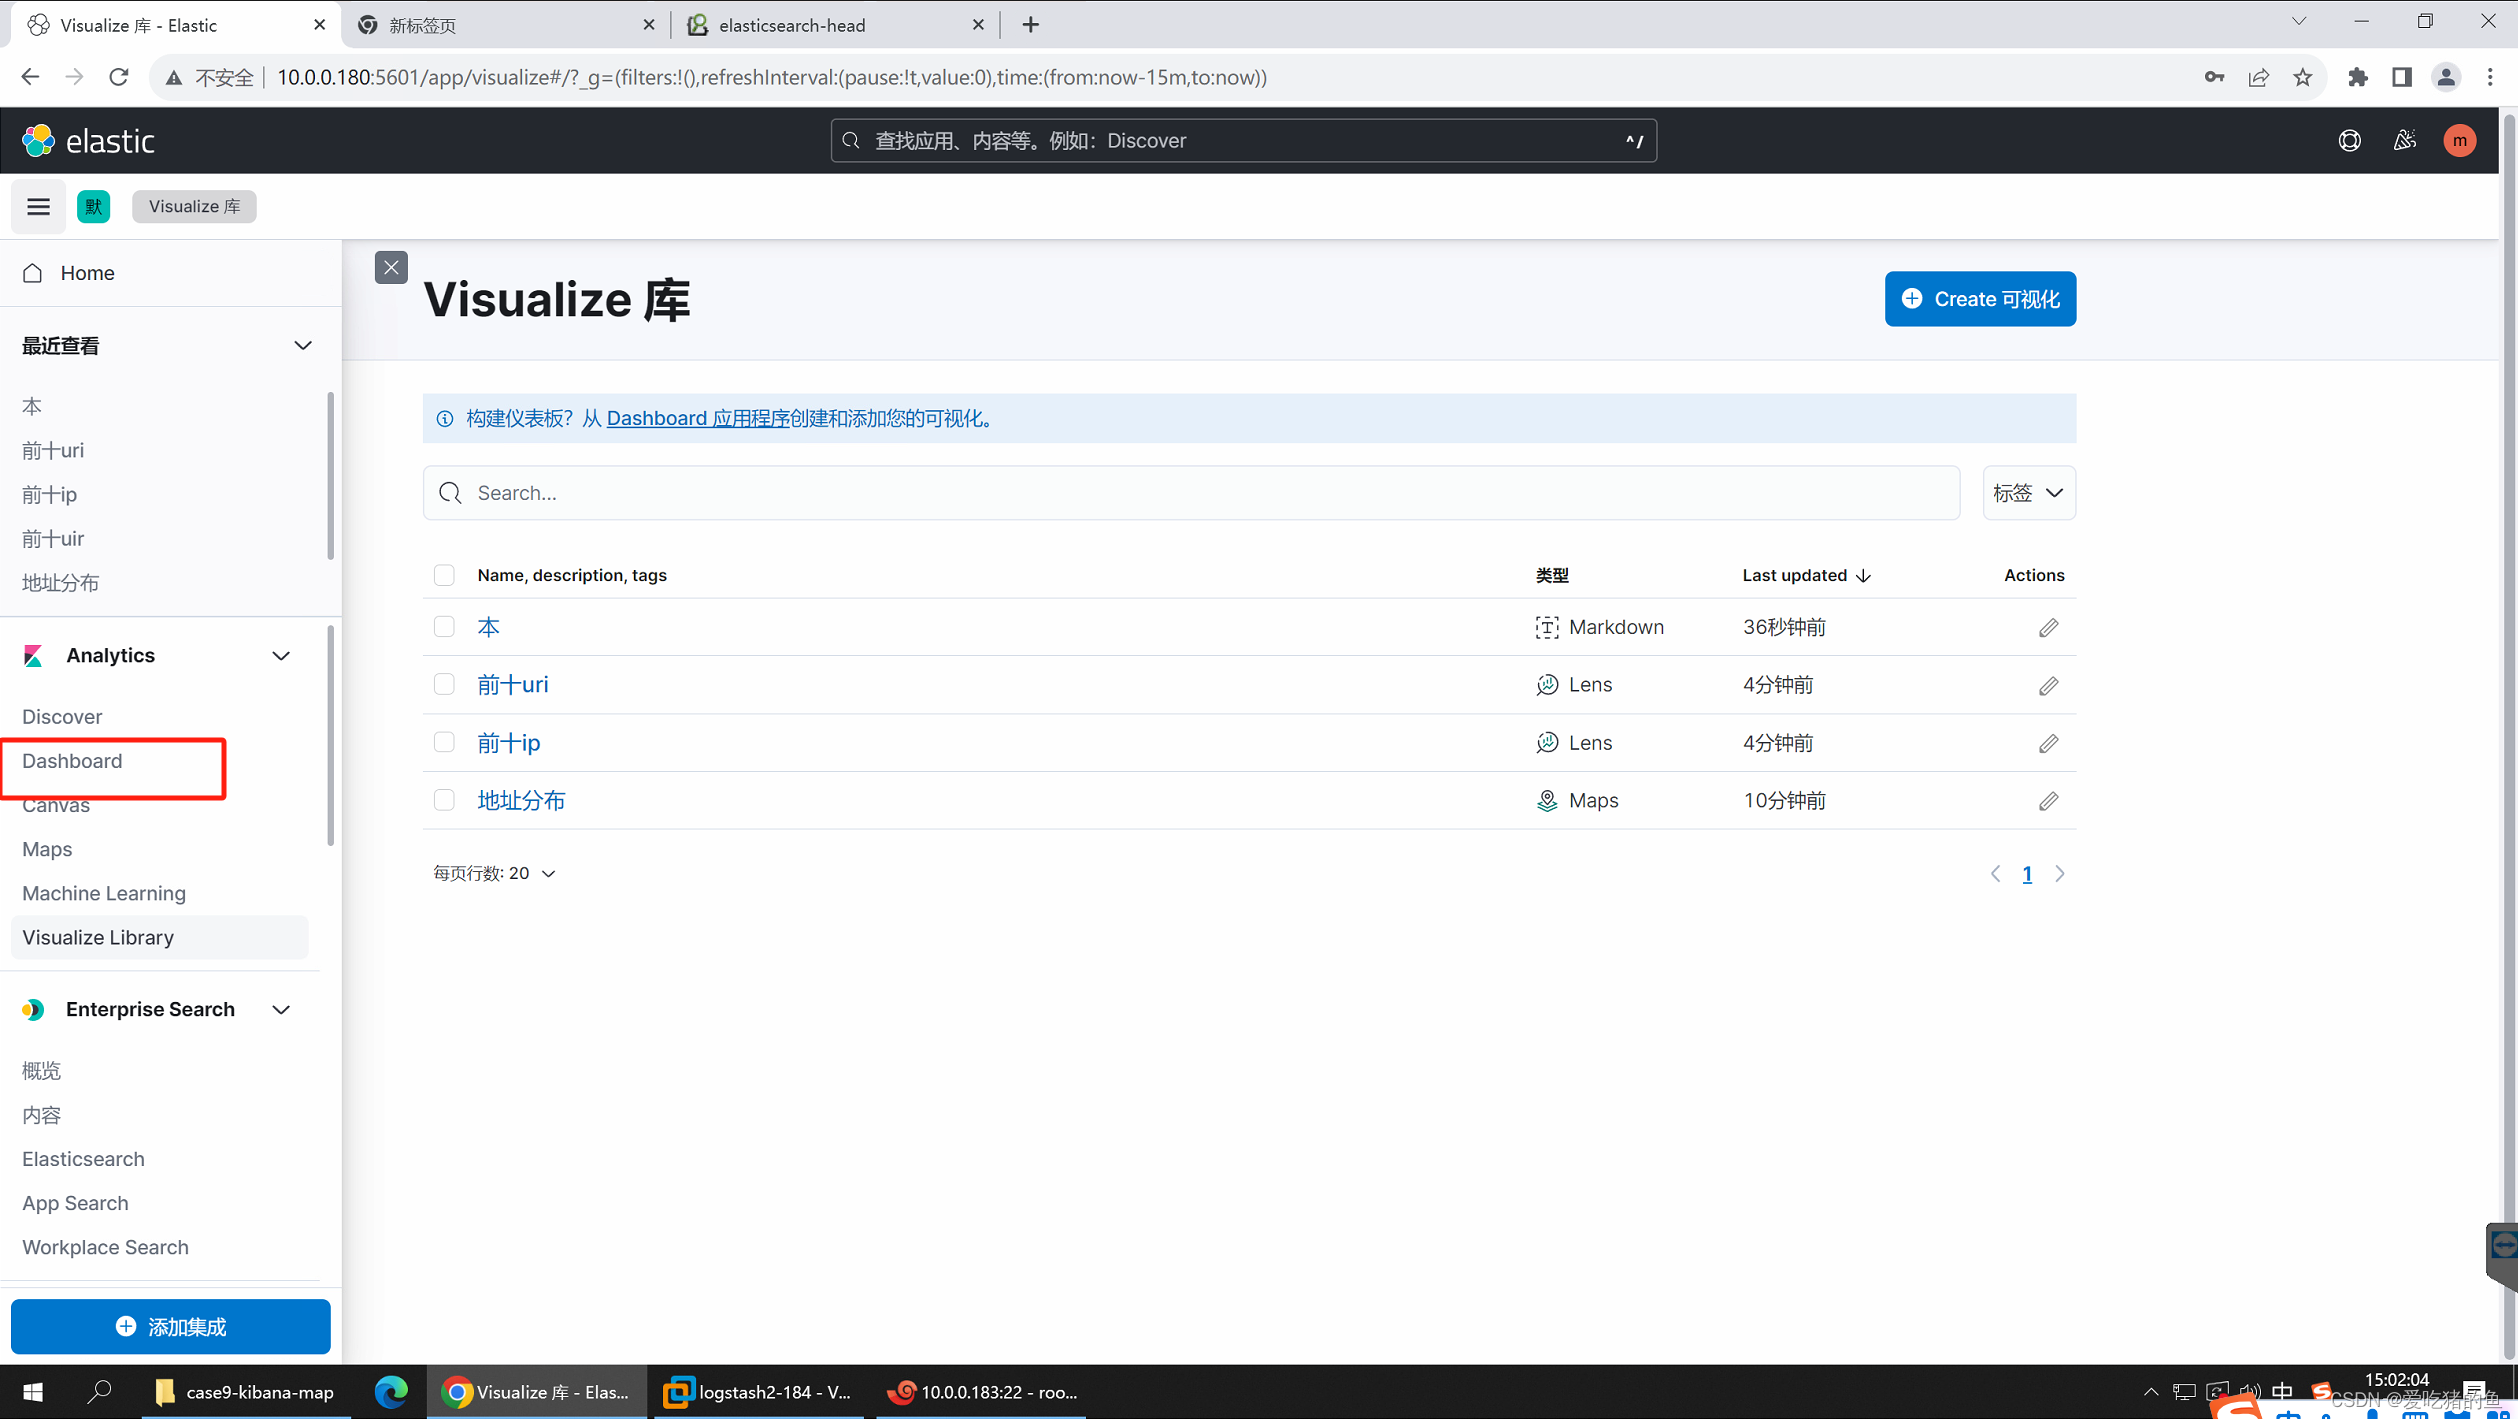Viewport: 2518px width, 1419px height.
Task: Open App Search in Enterprise Search
Action: (x=75, y=1204)
